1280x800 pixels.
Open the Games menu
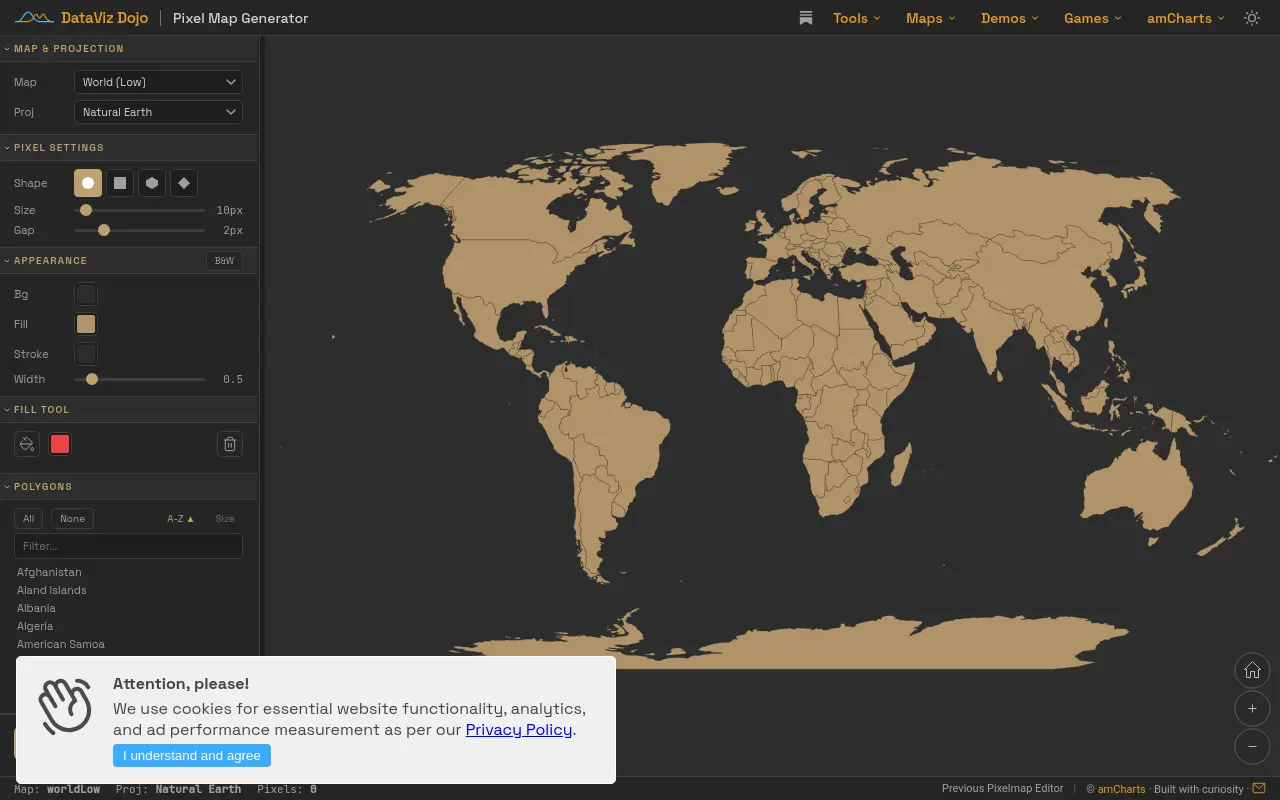pyautogui.click(x=1093, y=18)
